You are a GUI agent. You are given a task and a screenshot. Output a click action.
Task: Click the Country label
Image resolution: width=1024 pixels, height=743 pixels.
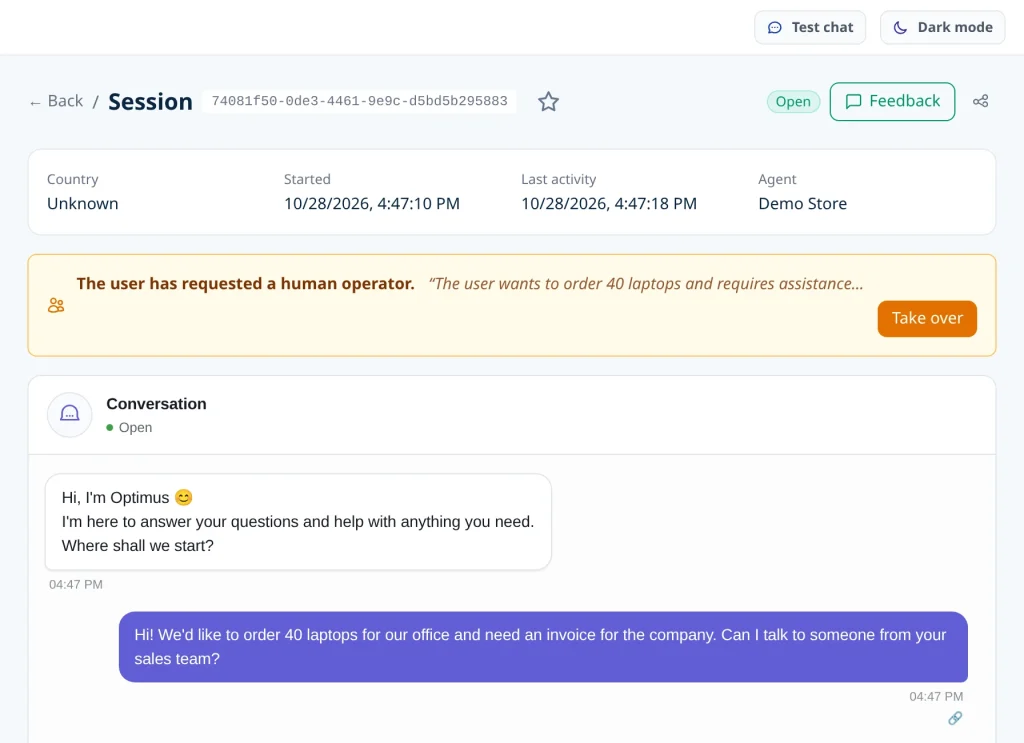[72, 179]
